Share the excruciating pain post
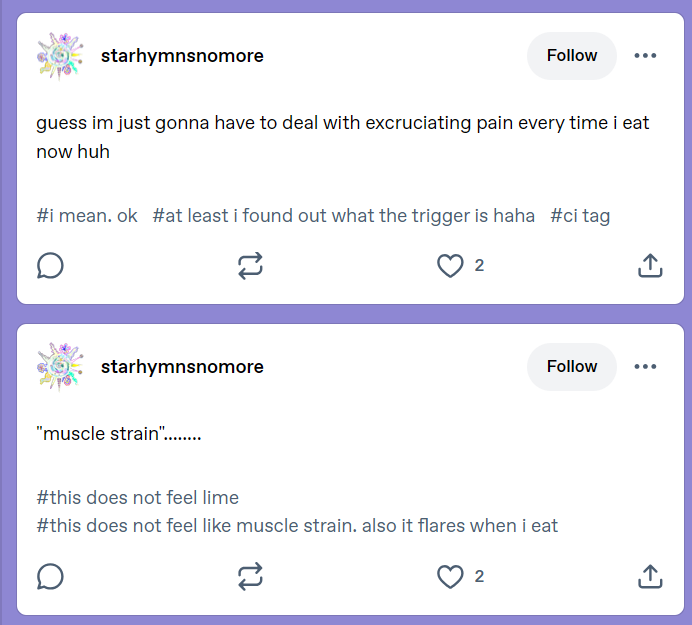692x625 pixels. [x=650, y=265]
